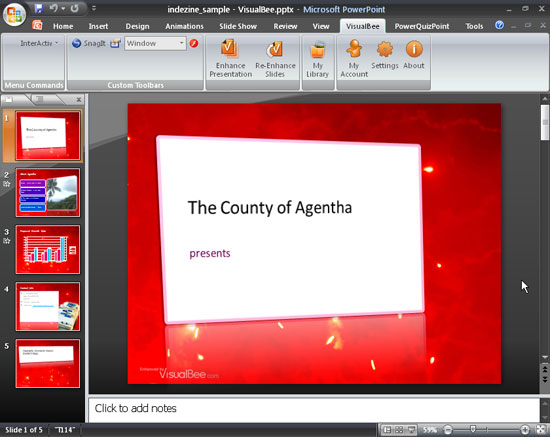Open the Office button menu
This screenshot has width=550, height=437.
pos(14,14)
